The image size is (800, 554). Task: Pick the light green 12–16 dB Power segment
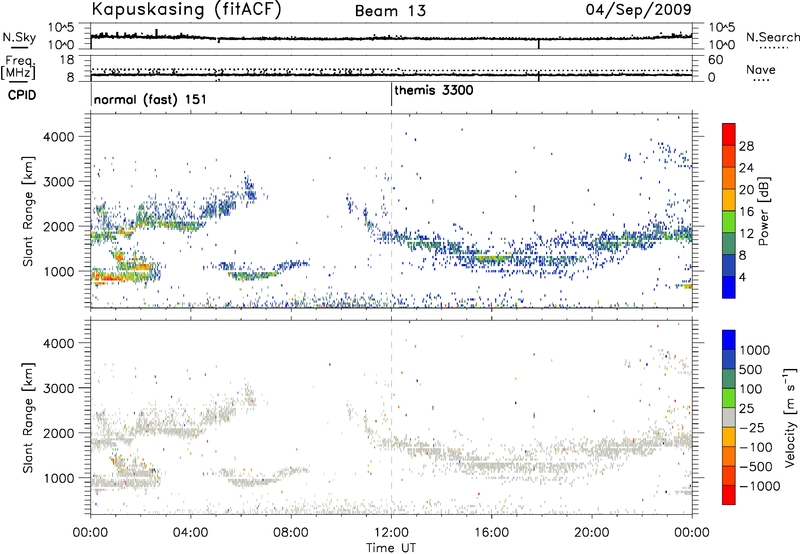coord(729,221)
